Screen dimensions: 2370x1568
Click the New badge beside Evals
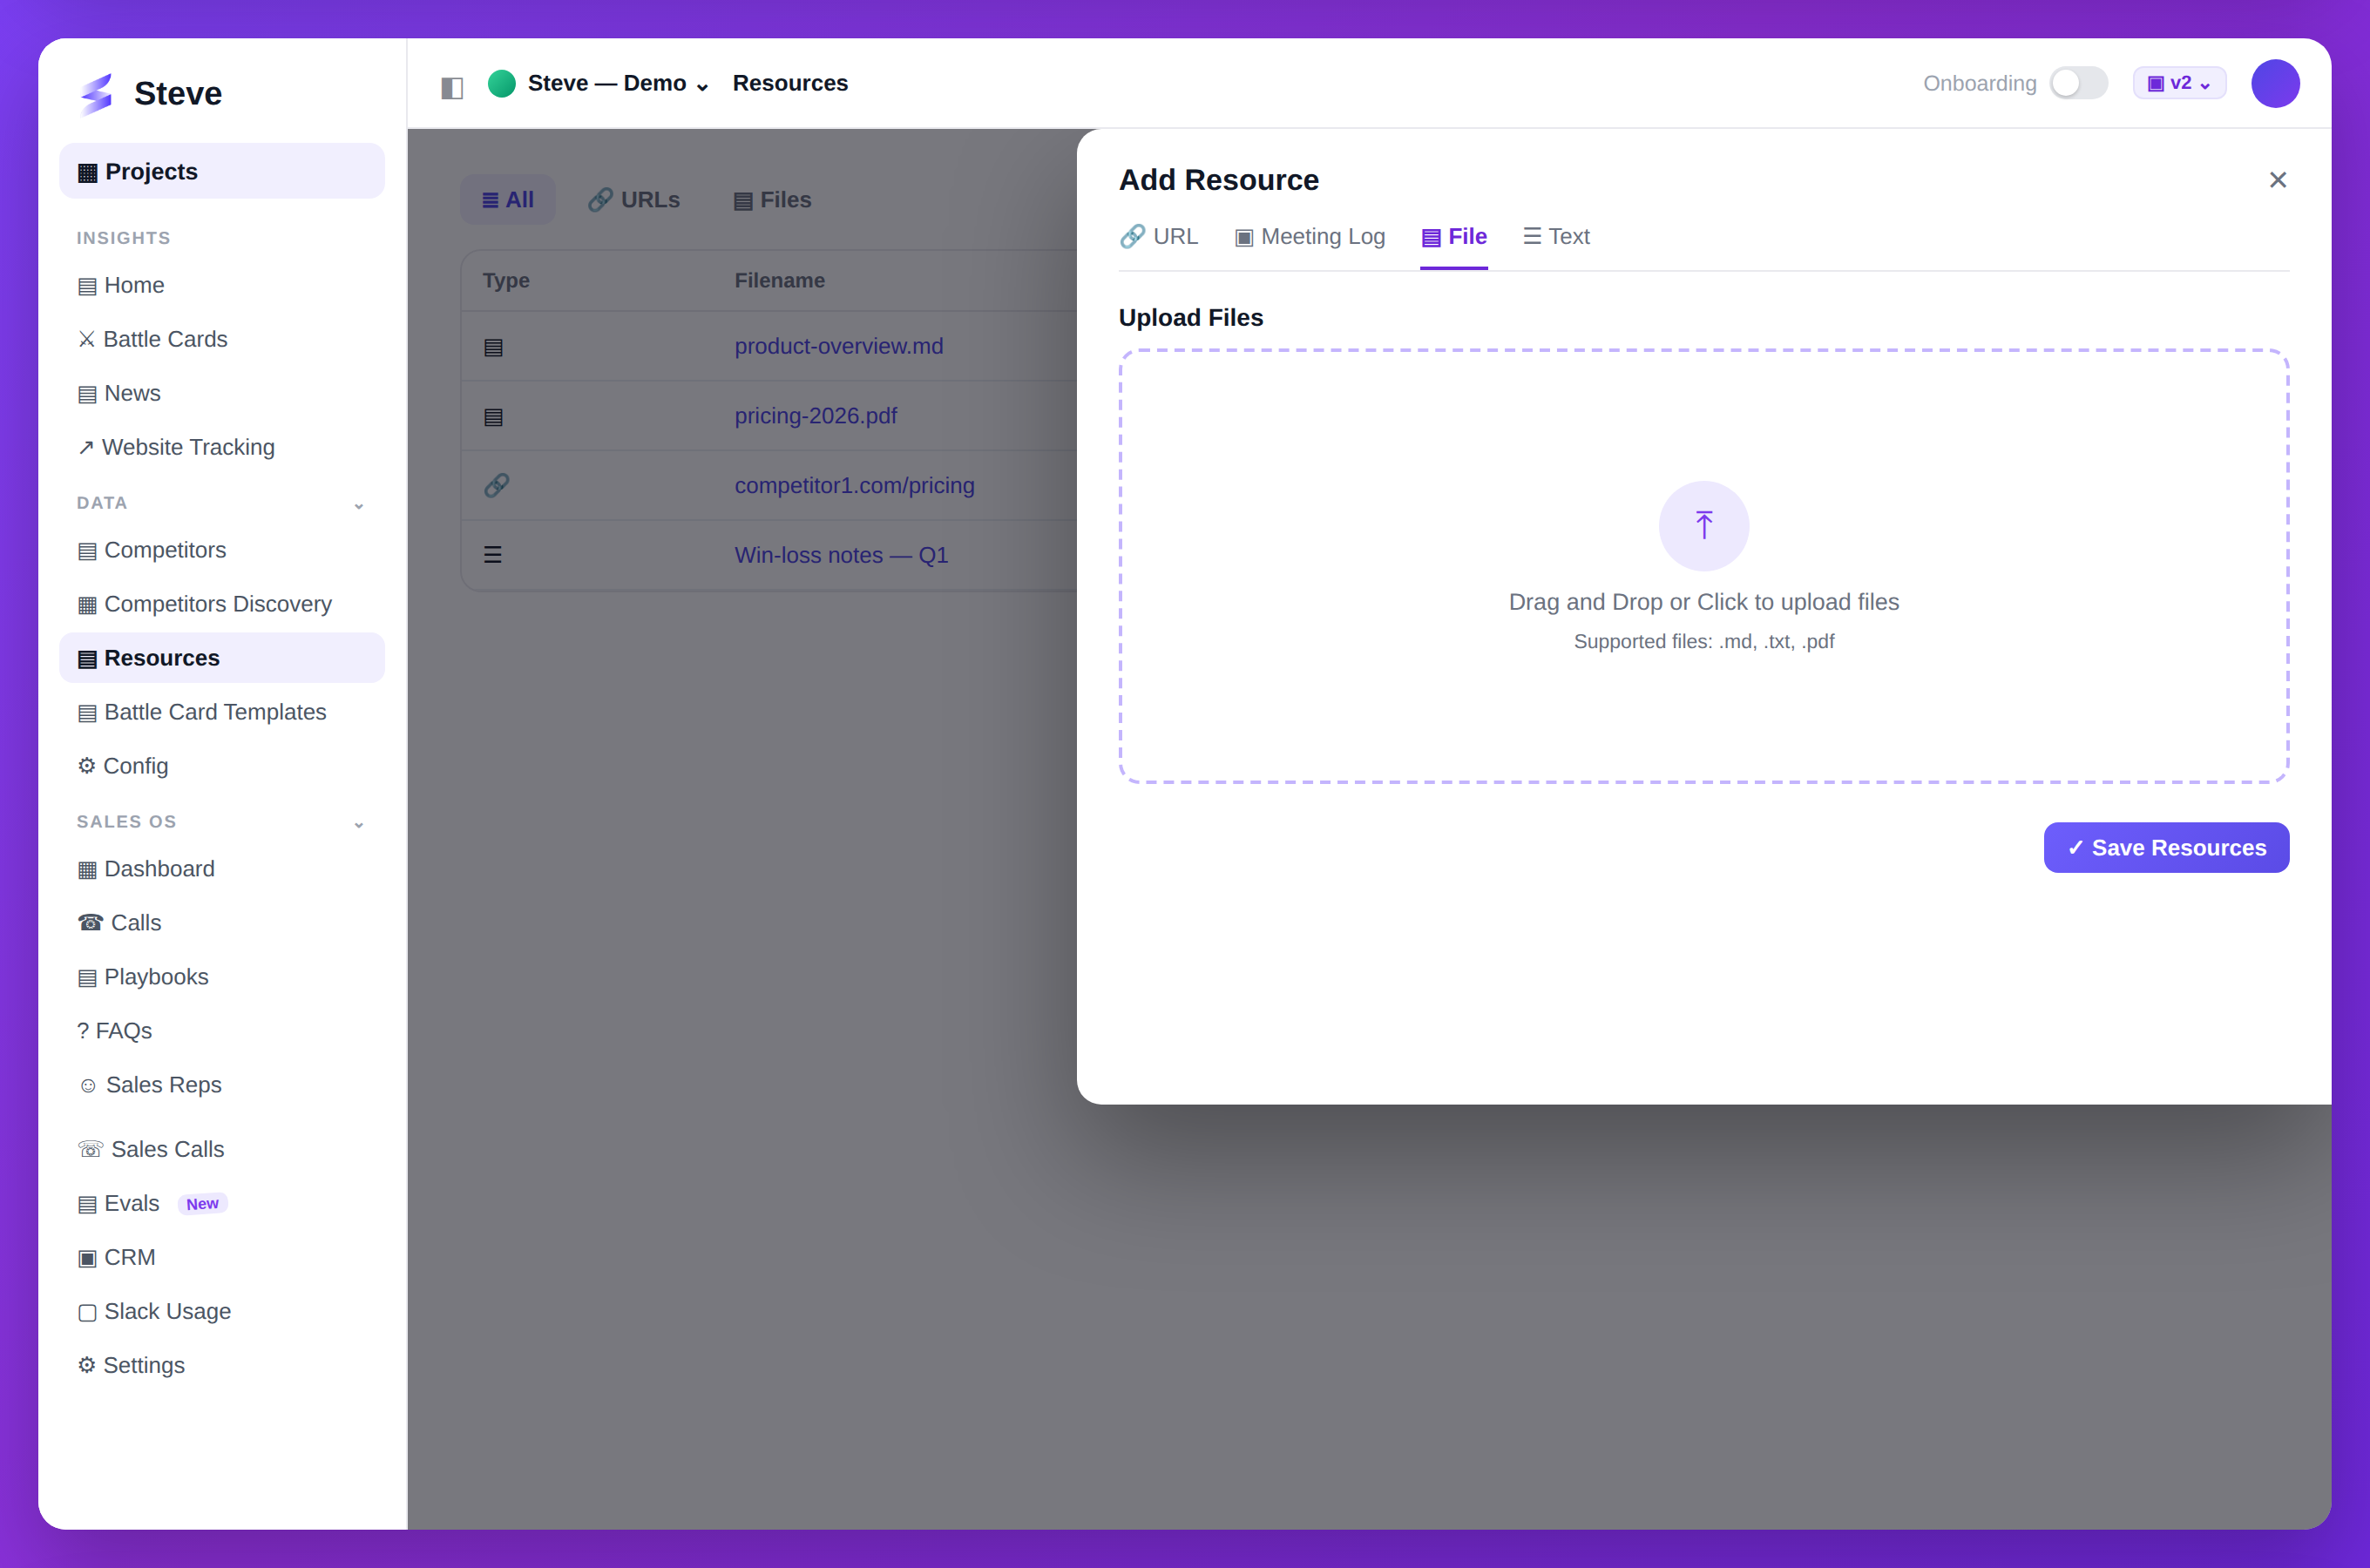[202, 1205]
